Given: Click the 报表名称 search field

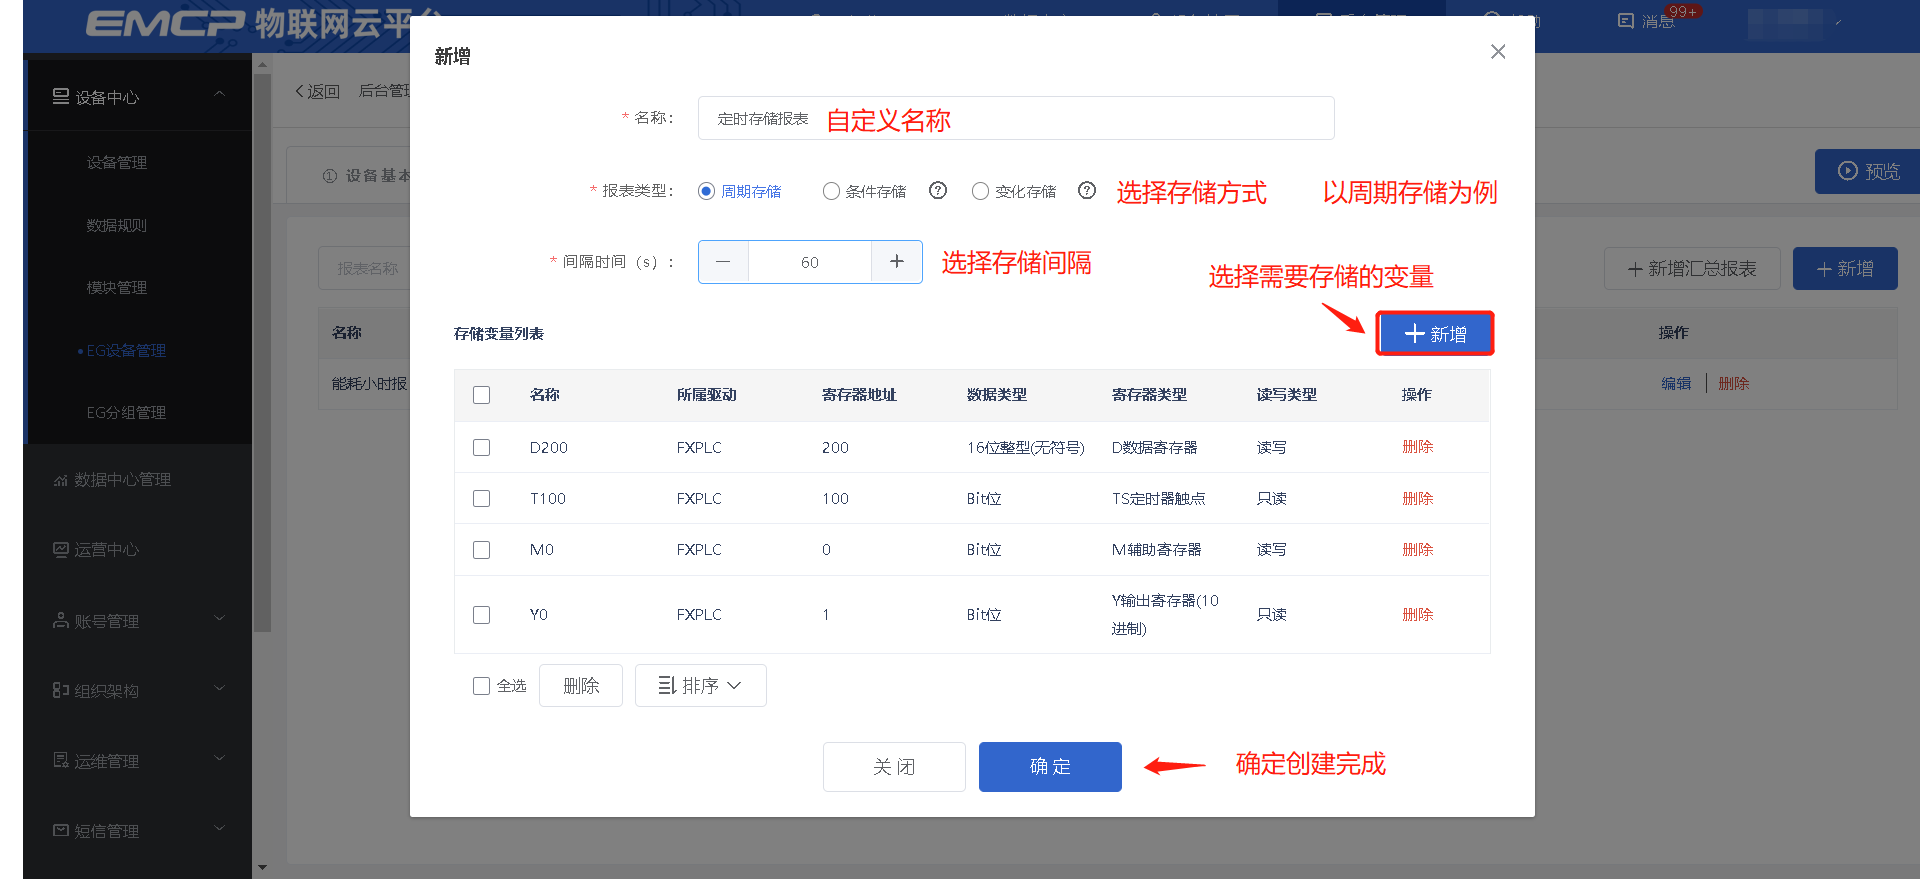Looking at the screenshot, I should 365,269.
